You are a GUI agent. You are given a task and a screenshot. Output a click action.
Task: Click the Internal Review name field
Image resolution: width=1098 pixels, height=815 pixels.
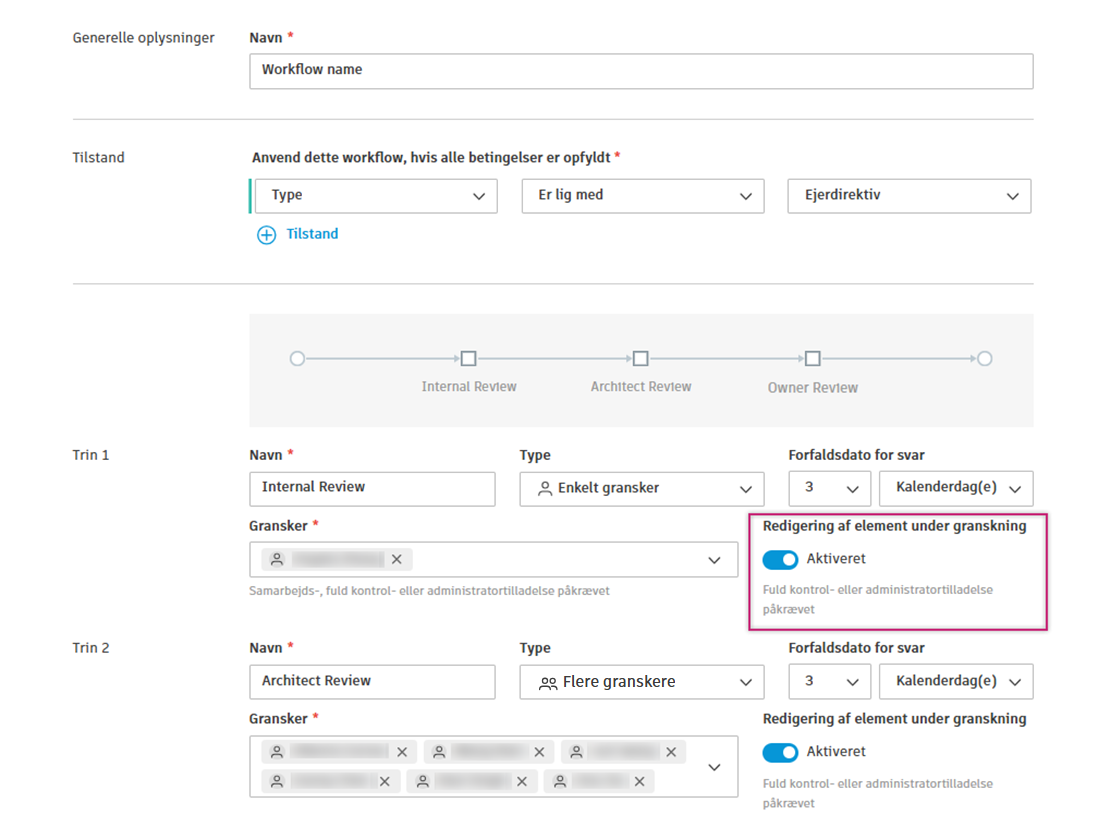[372, 488]
